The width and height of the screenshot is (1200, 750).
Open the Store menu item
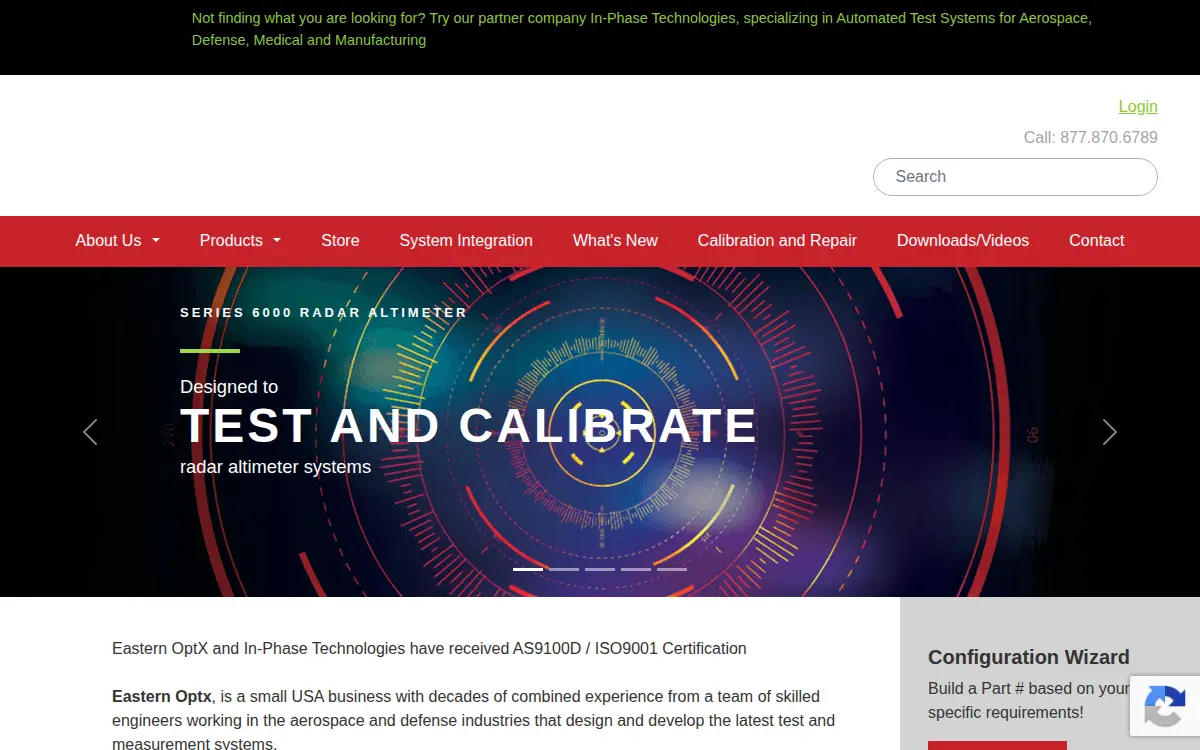point(340,241)
